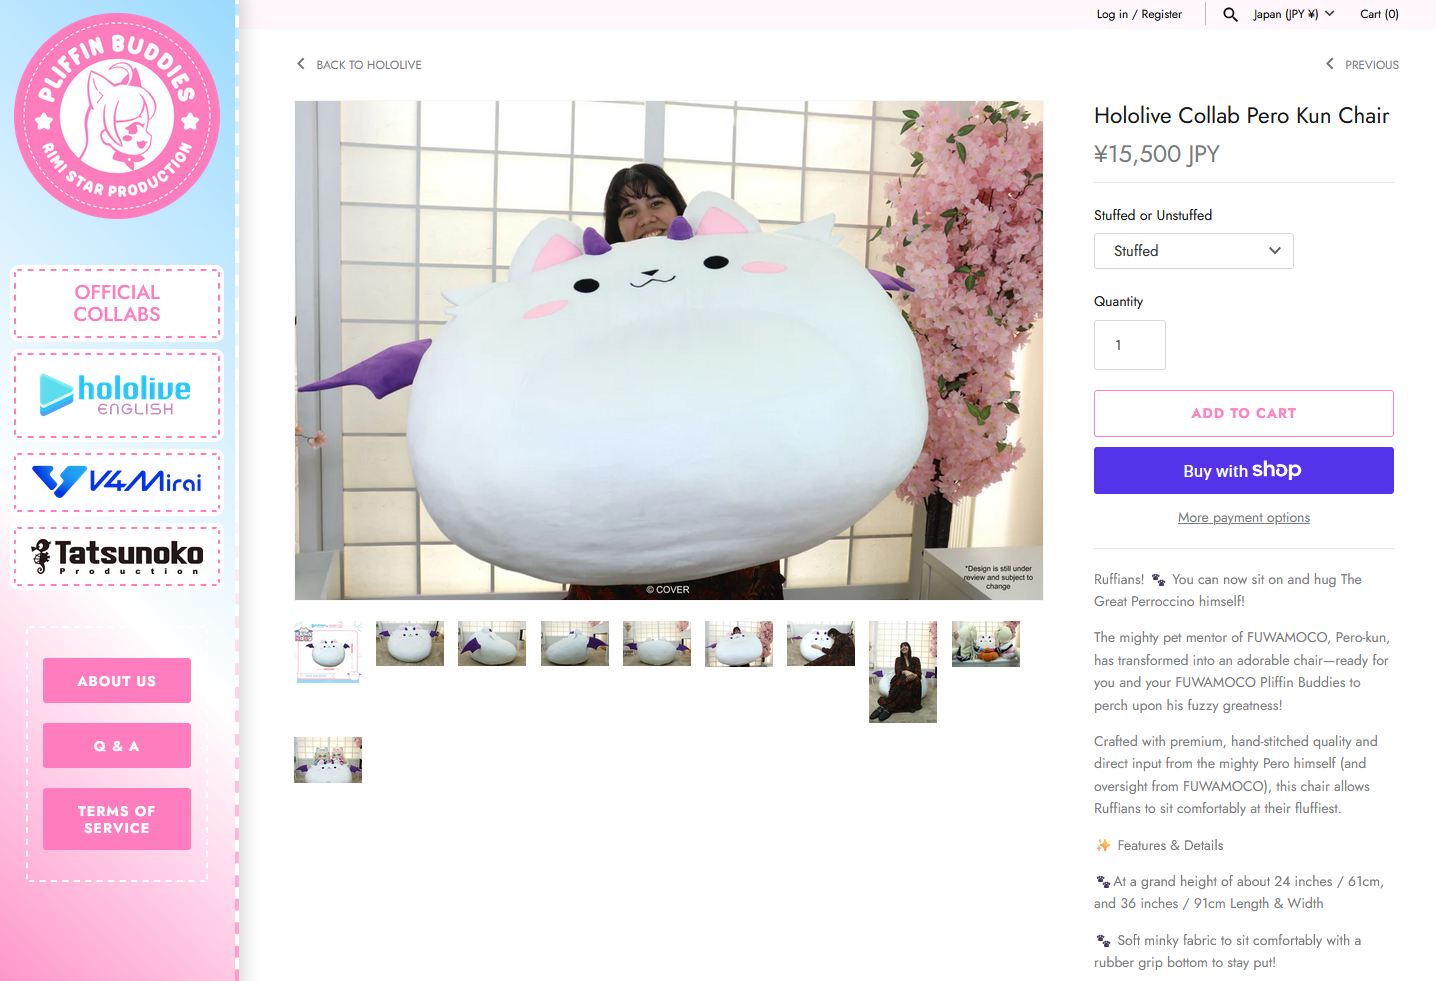
Task: Open the Hololive English logo link
Action: pos(117,395)
